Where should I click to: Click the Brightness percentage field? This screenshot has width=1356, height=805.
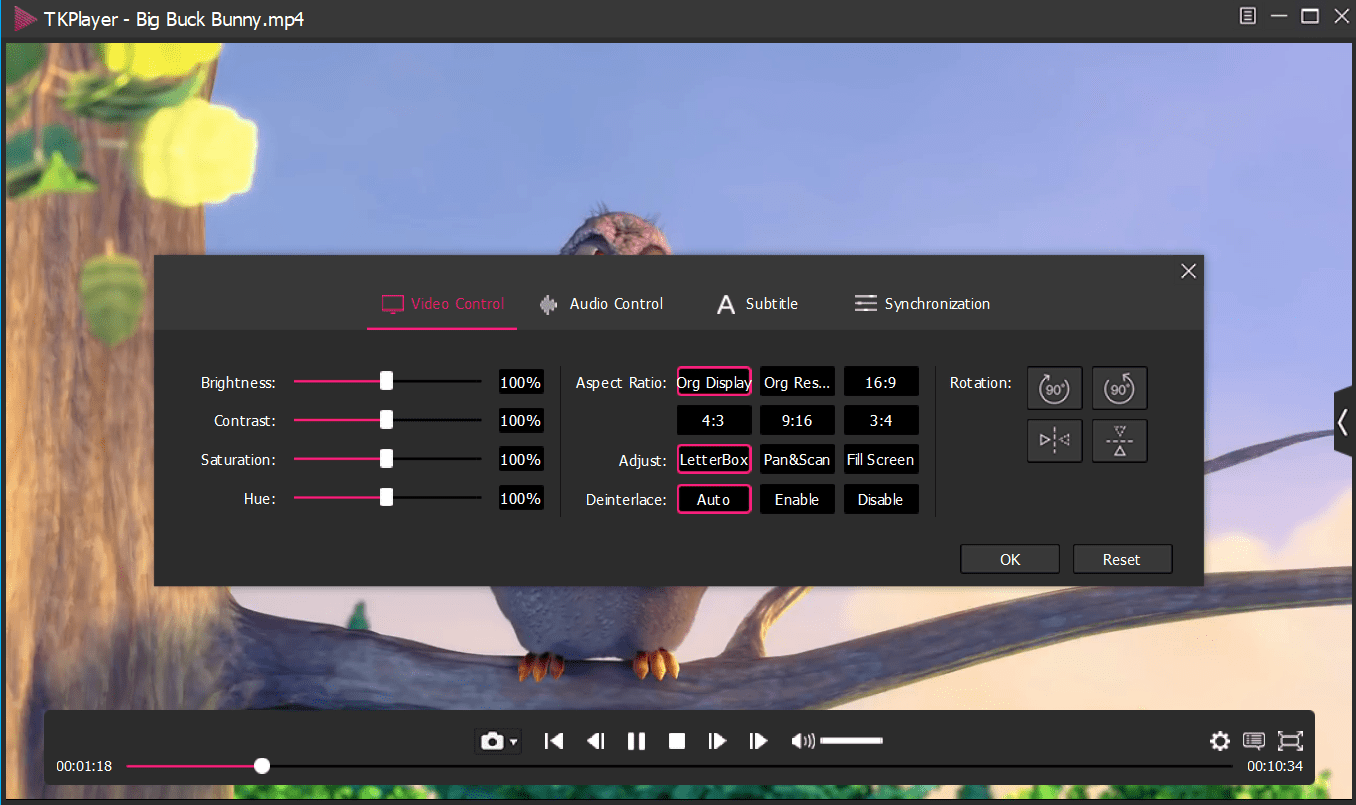point(521,382)
